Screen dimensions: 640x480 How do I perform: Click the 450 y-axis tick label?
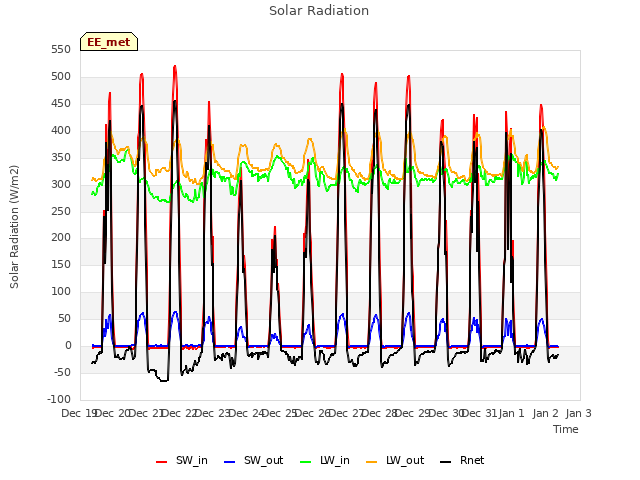coord(61,103)
